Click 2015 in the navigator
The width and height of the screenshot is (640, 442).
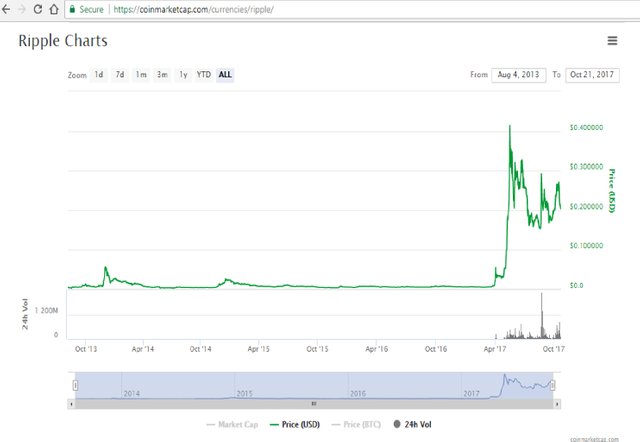point(244,393)
